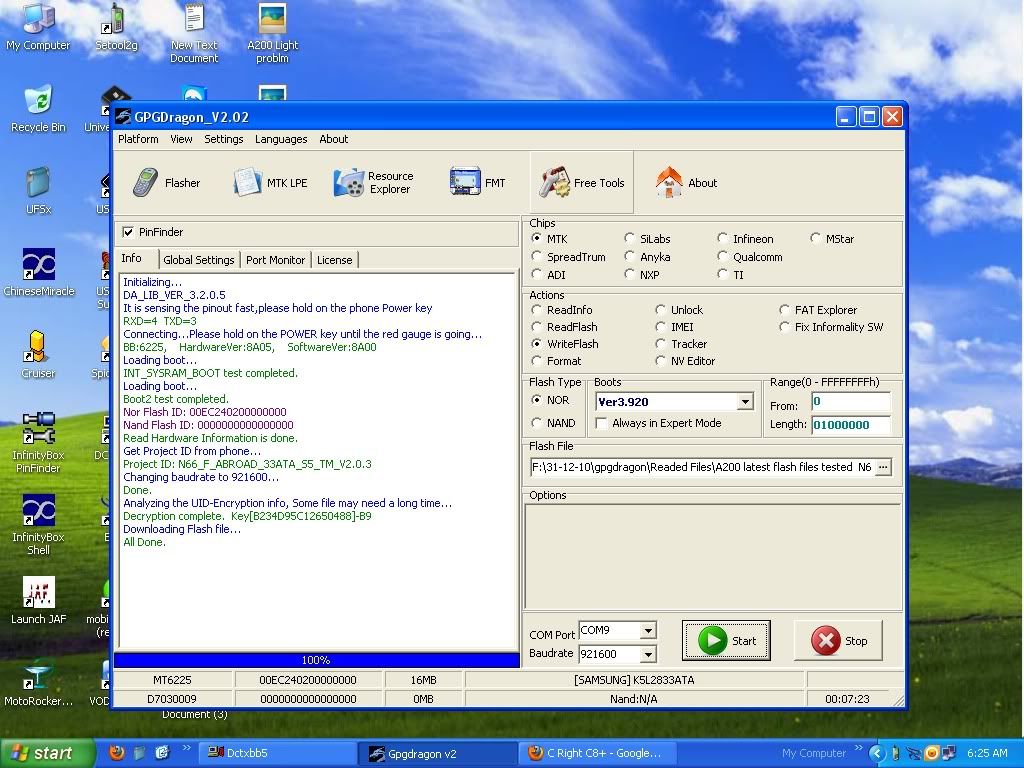
Task: Open the MTK LPE tool
Action: click(270, 183)
